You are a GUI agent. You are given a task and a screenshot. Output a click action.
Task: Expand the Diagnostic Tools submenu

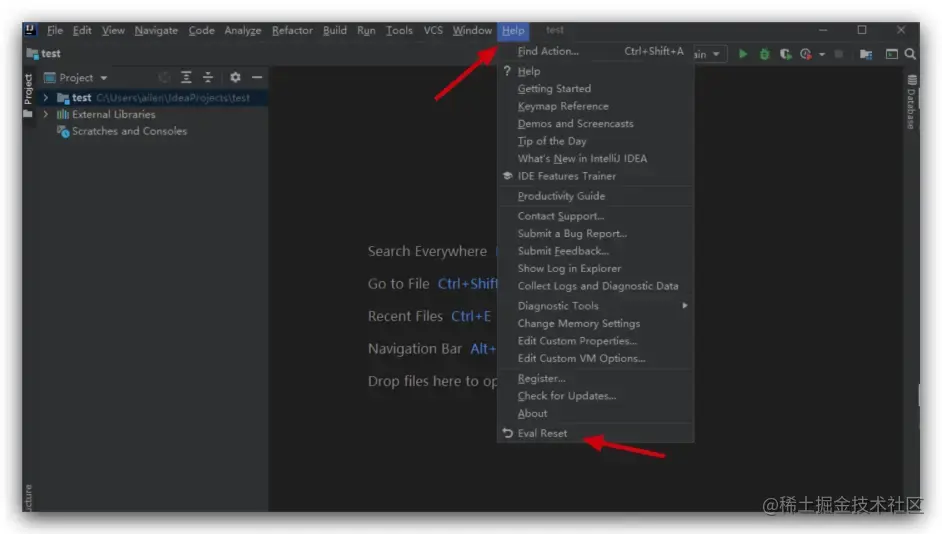coord(595,306)
